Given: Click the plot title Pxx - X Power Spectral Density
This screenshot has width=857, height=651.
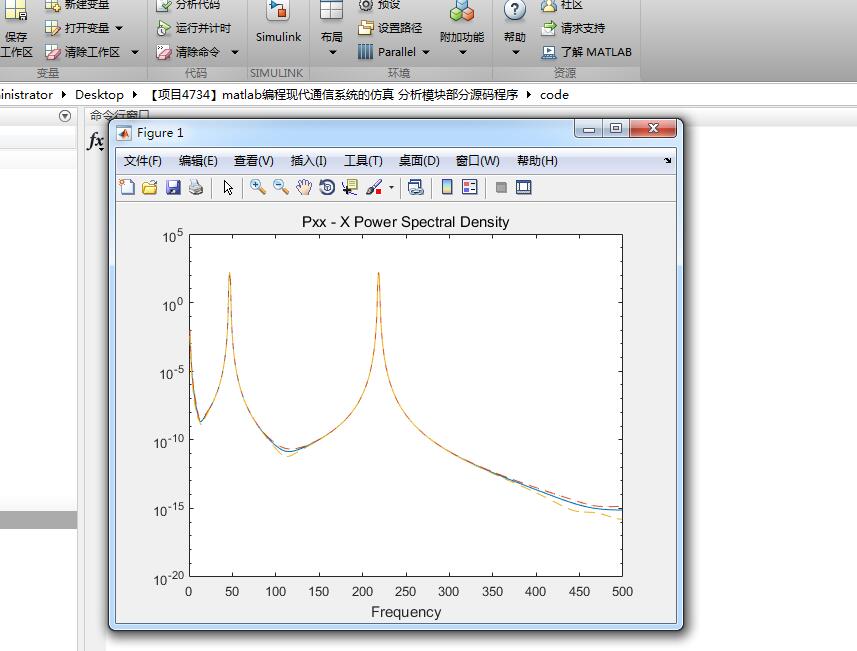Looking at the screenshot, I should pos(406,222).
